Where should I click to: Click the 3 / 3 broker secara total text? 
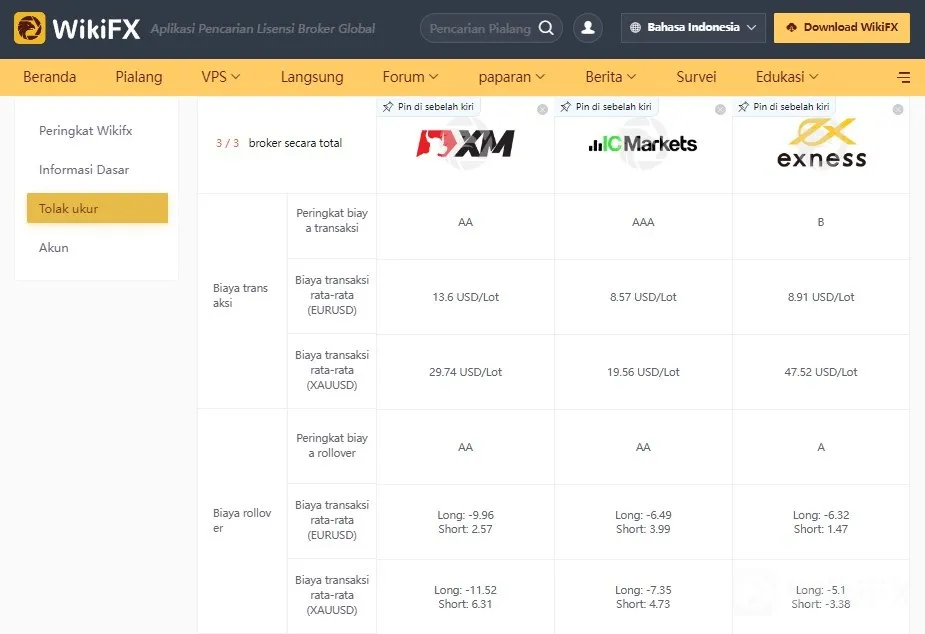tap(279, 143)
